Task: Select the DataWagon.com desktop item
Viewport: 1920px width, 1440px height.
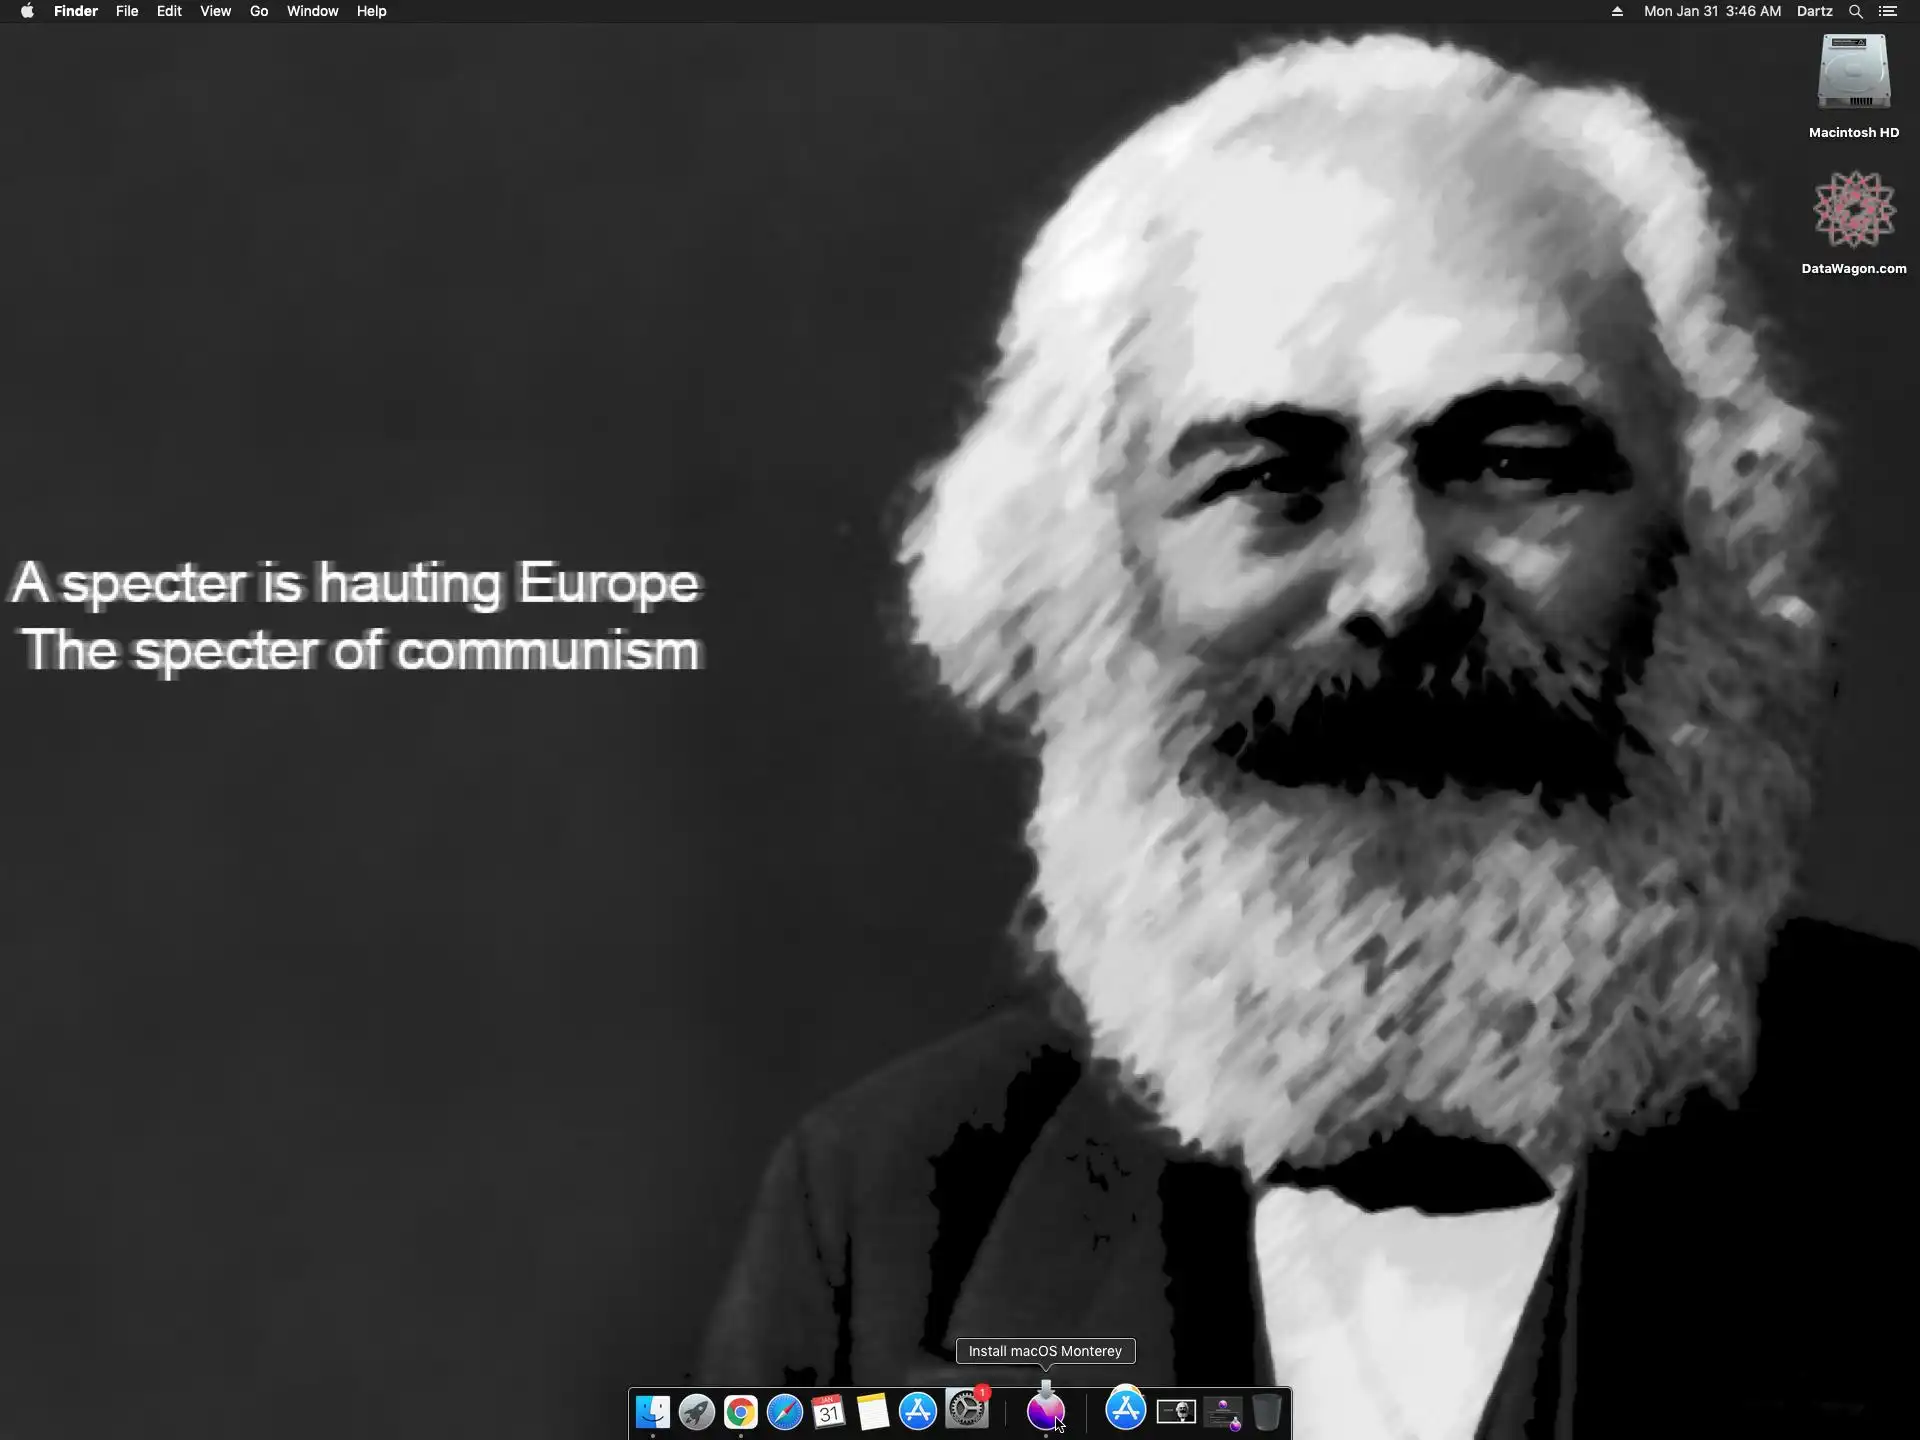Action: point(1853,211)
